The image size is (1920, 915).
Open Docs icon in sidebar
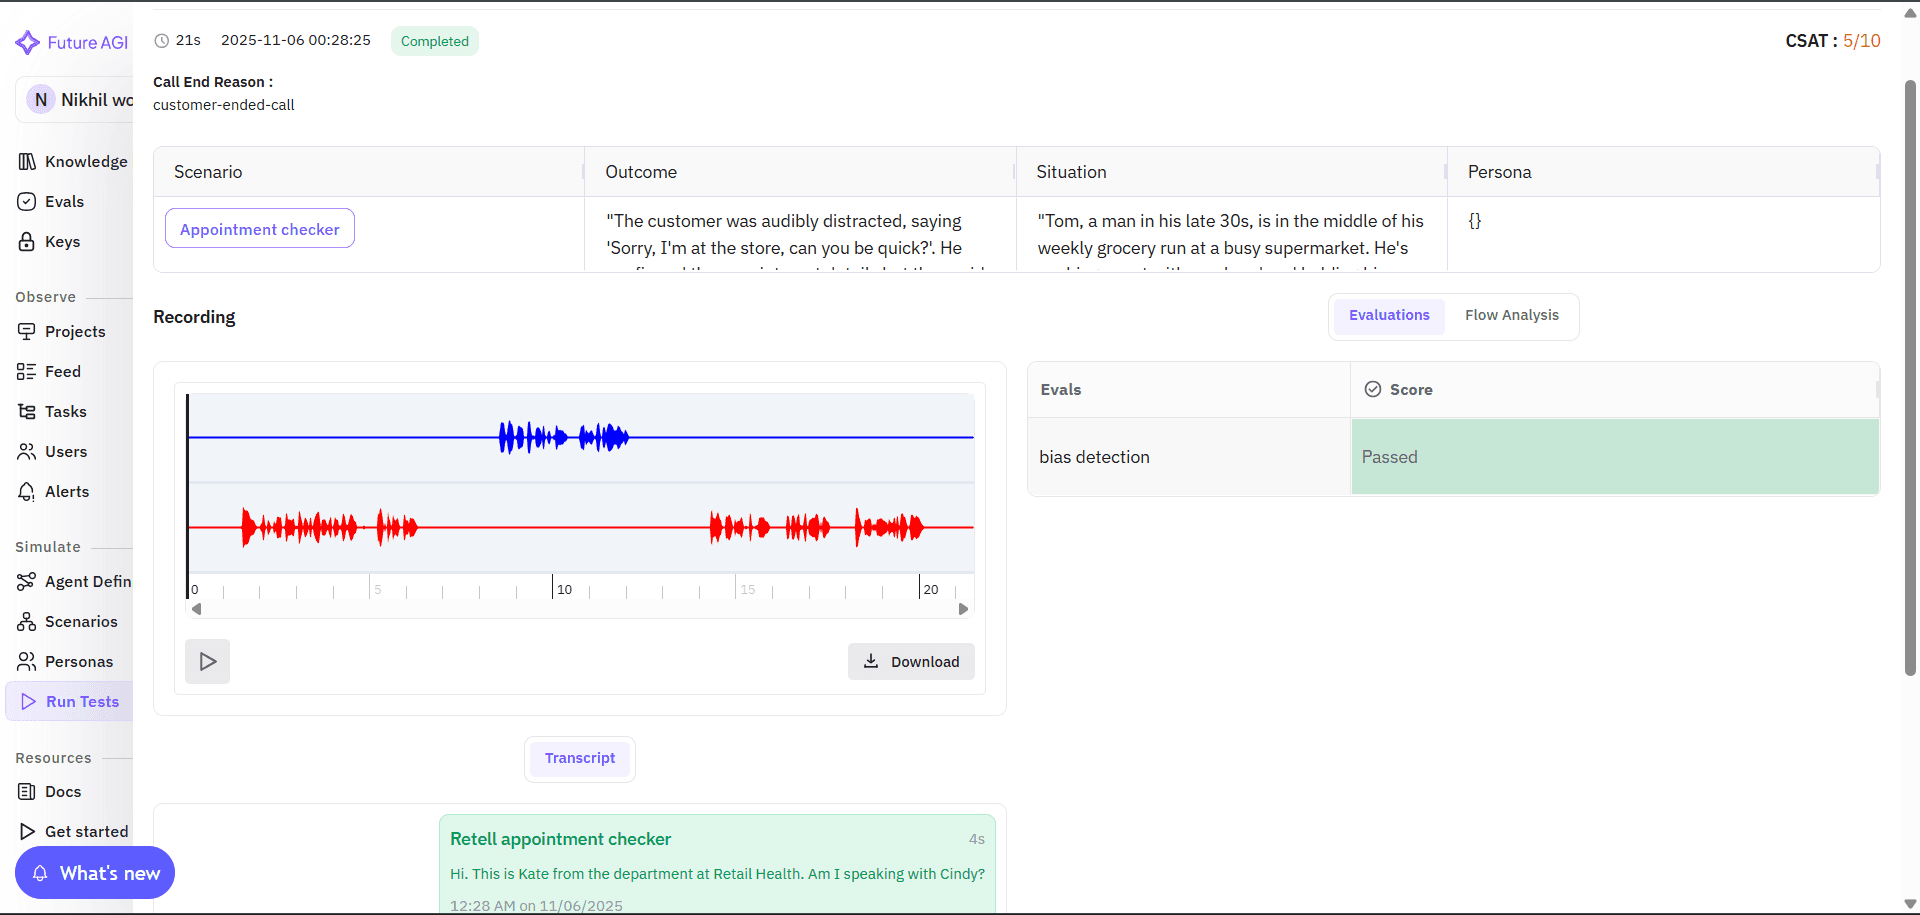coord(27,792)
